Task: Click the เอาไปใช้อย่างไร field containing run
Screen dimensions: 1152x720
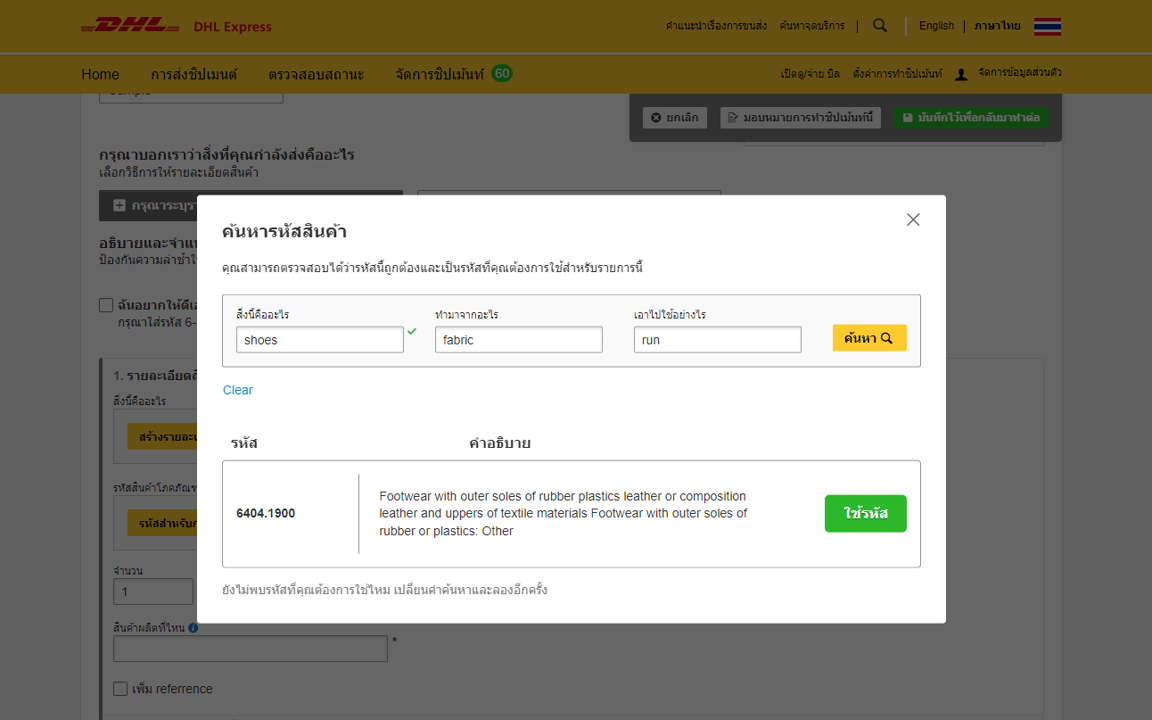Action: (718, 339)
